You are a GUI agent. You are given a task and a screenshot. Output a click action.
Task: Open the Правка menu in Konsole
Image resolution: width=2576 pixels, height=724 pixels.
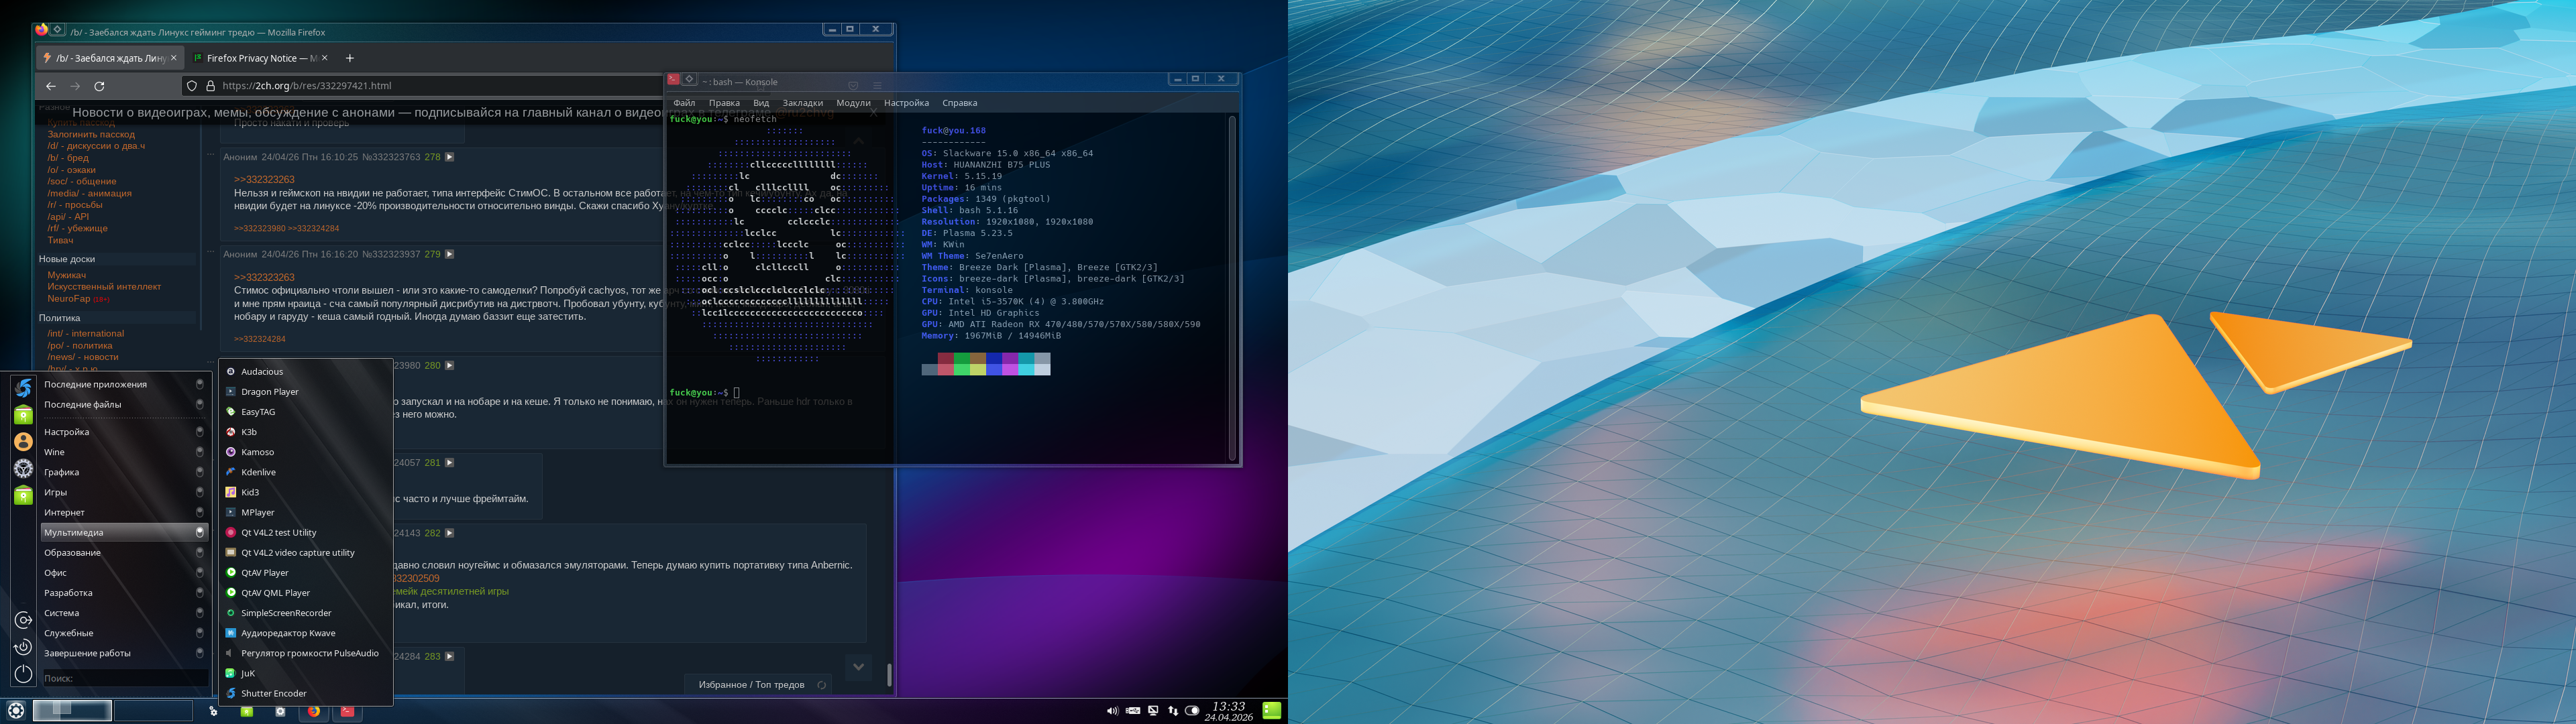724,103
